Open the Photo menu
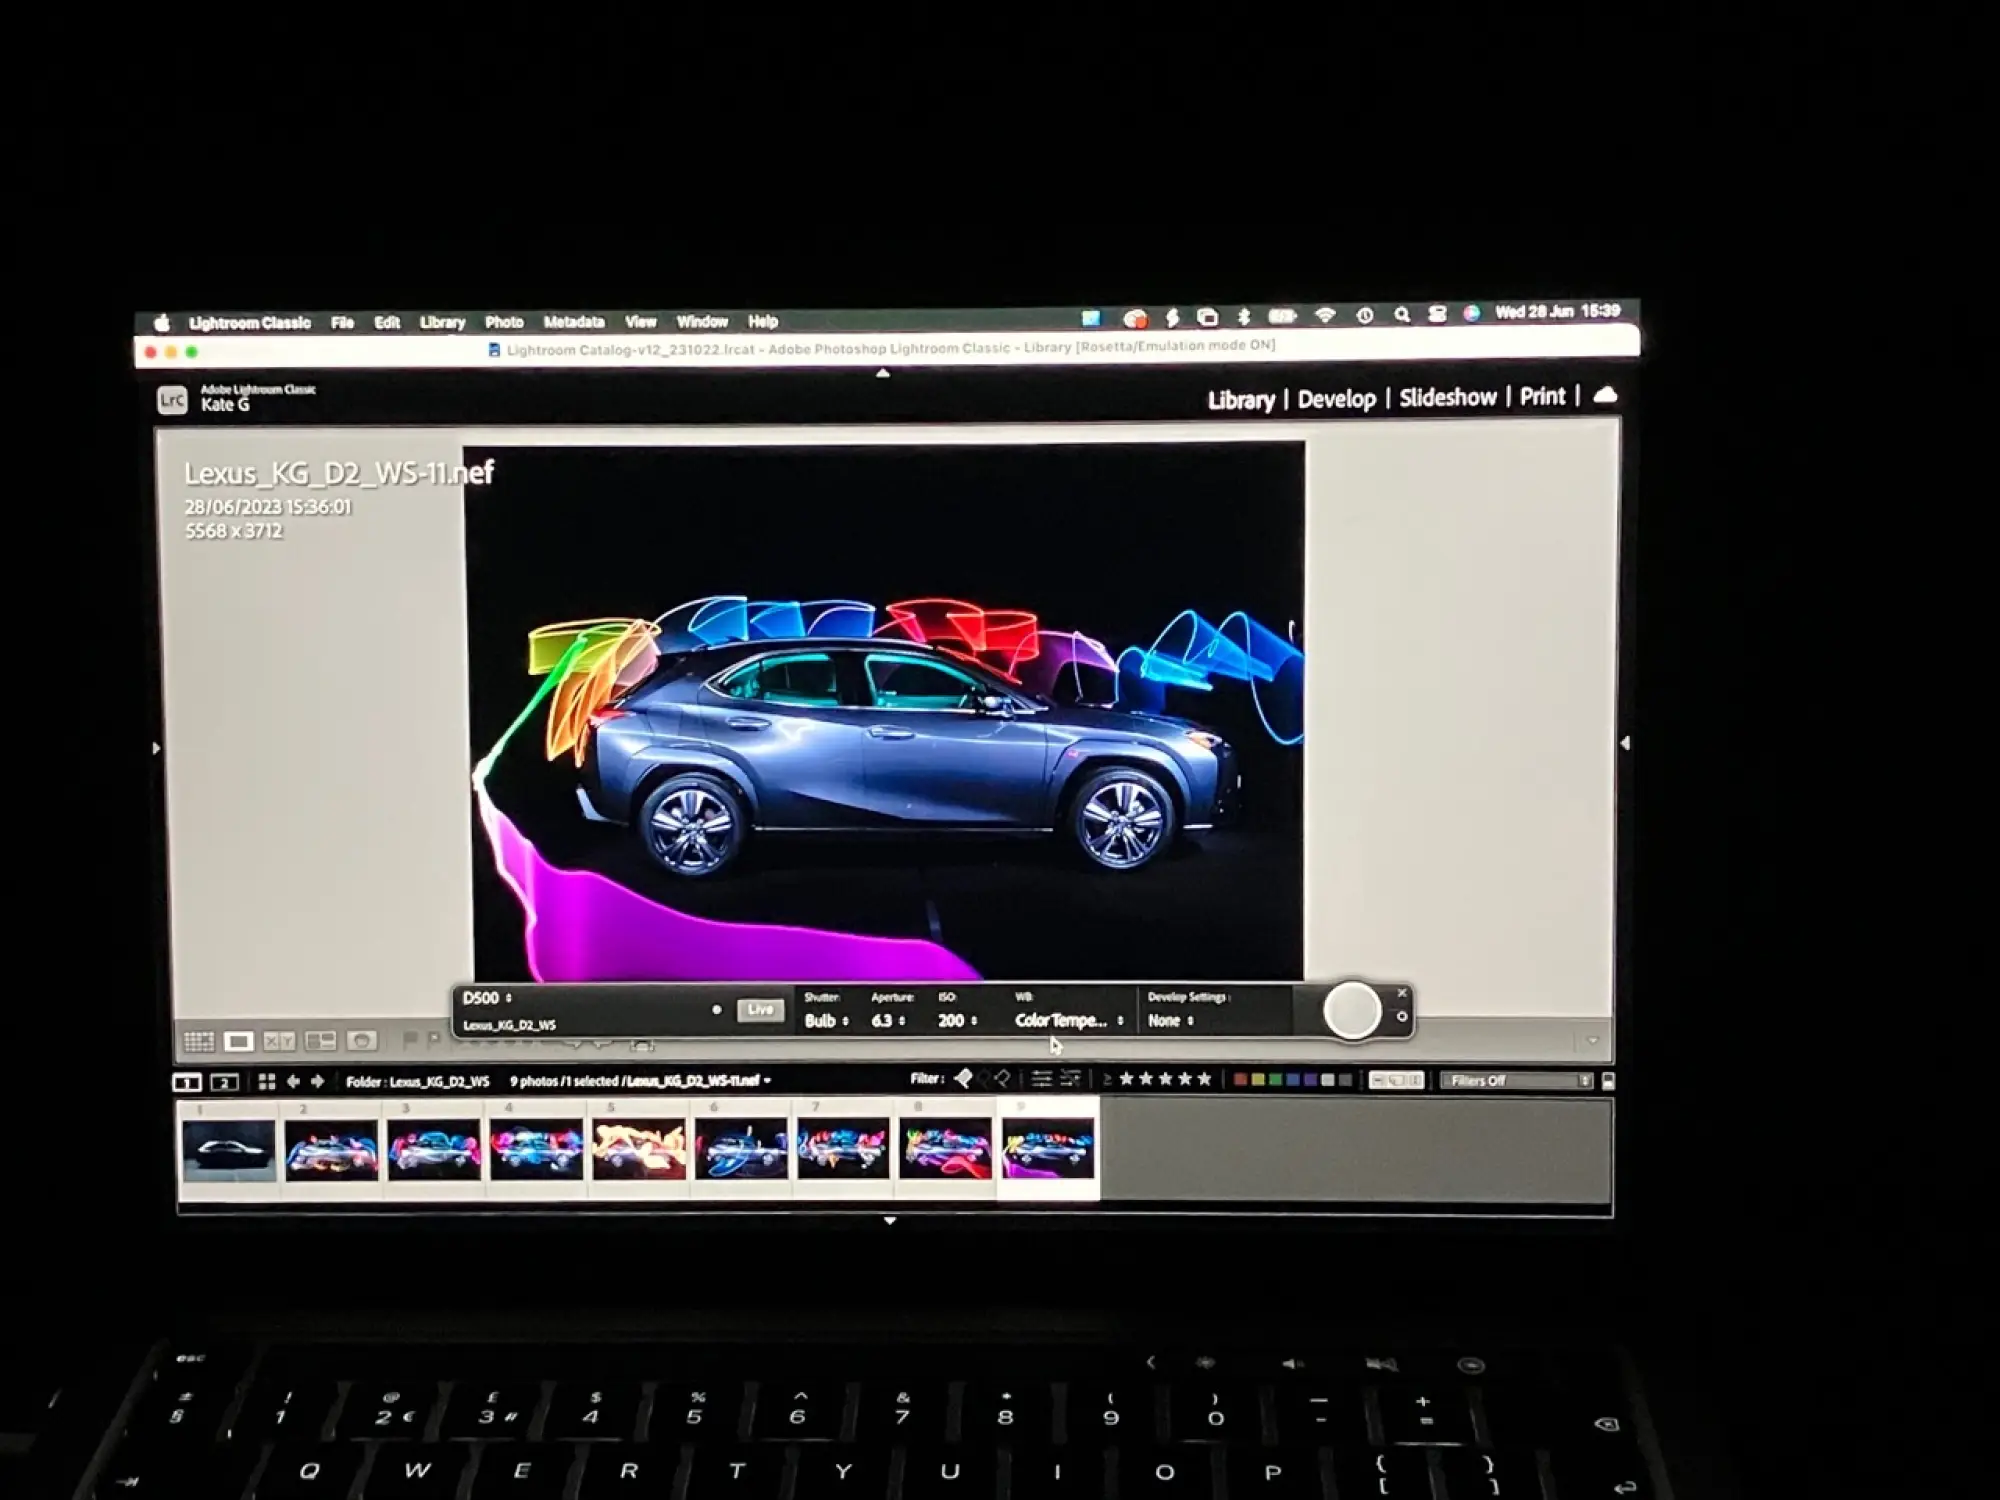The image size is (2000, 1500). click(504, 322)
